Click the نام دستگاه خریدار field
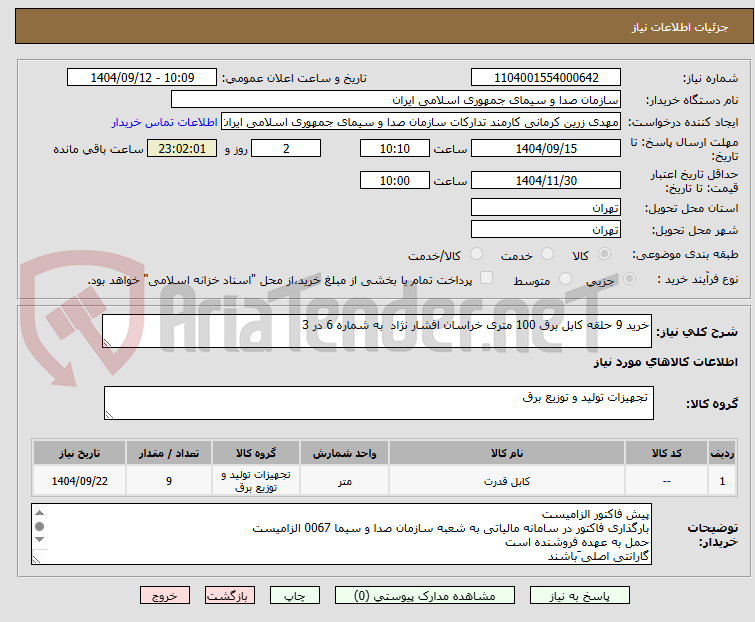The height and width of the screenshot is (622, 755). [x=396, y=100]
